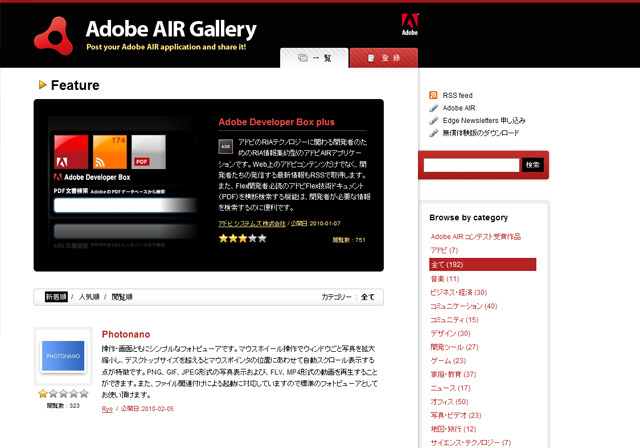Viewport: 640px width, 448px height.
Task: Click the yellow Feature arrow icon
Action: [42, 84]
